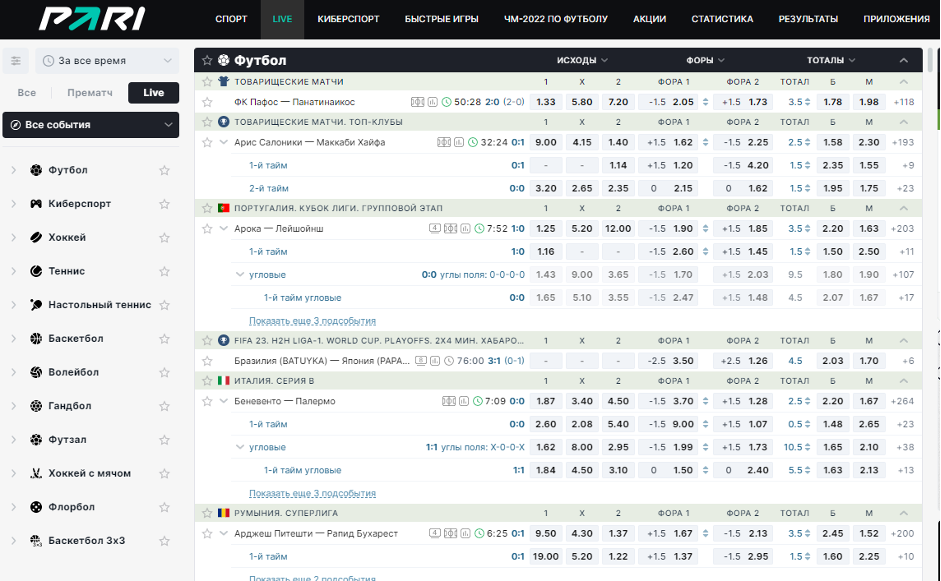This screenshot has height=581, width=941.
Task: Click the pitch icon for Беневенто — Палермо
Action: (450, 401)
